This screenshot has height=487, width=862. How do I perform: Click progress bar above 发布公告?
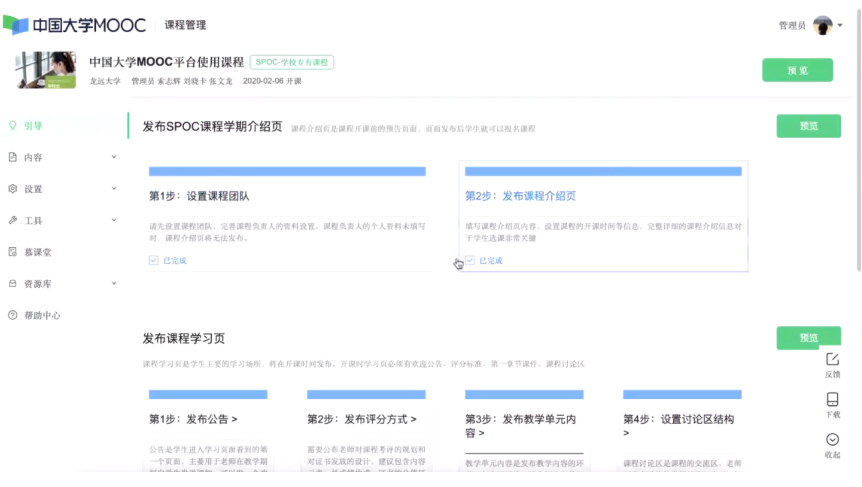click(208, 395)
